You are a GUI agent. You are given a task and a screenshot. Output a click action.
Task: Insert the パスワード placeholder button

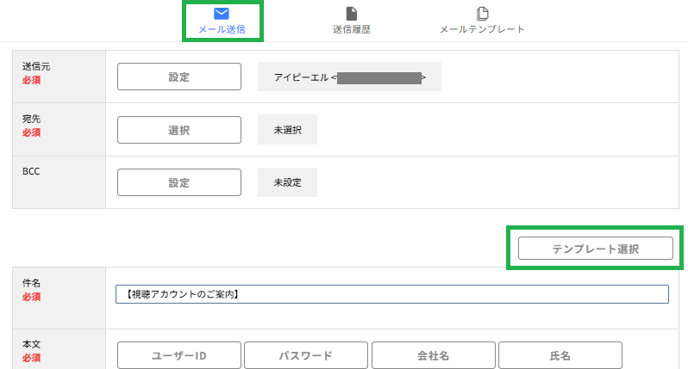(x=306, y=355)
